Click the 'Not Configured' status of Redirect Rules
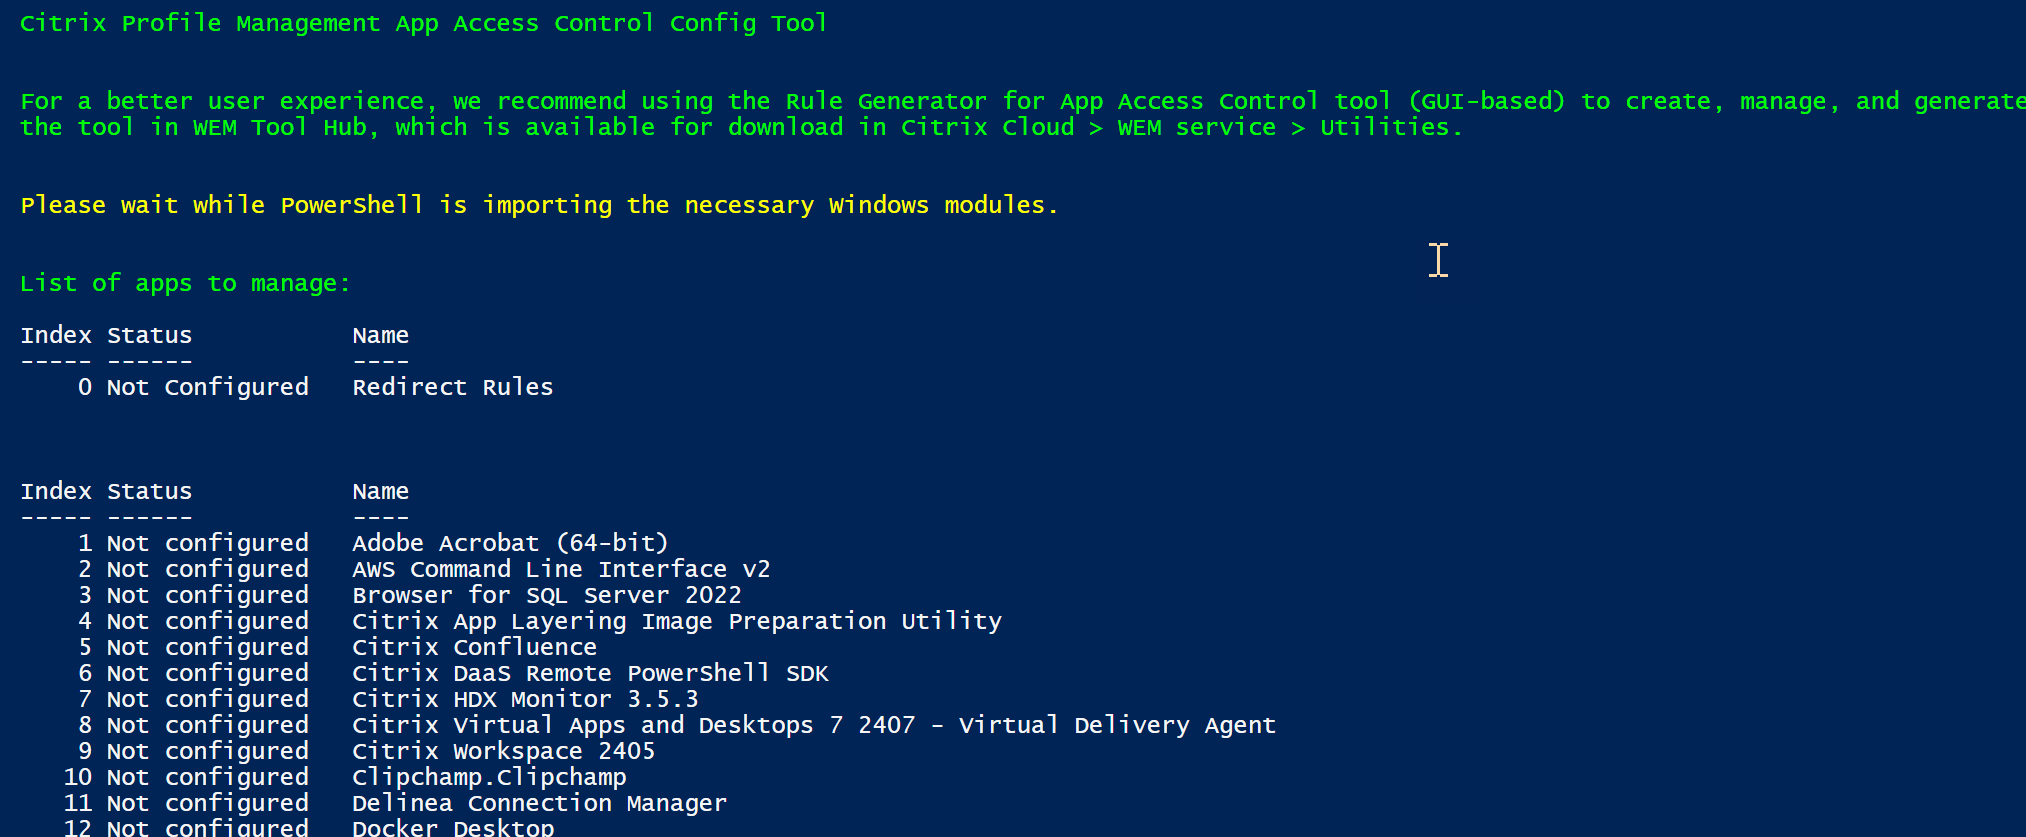2026x837 pixels. tap(207, 387)
